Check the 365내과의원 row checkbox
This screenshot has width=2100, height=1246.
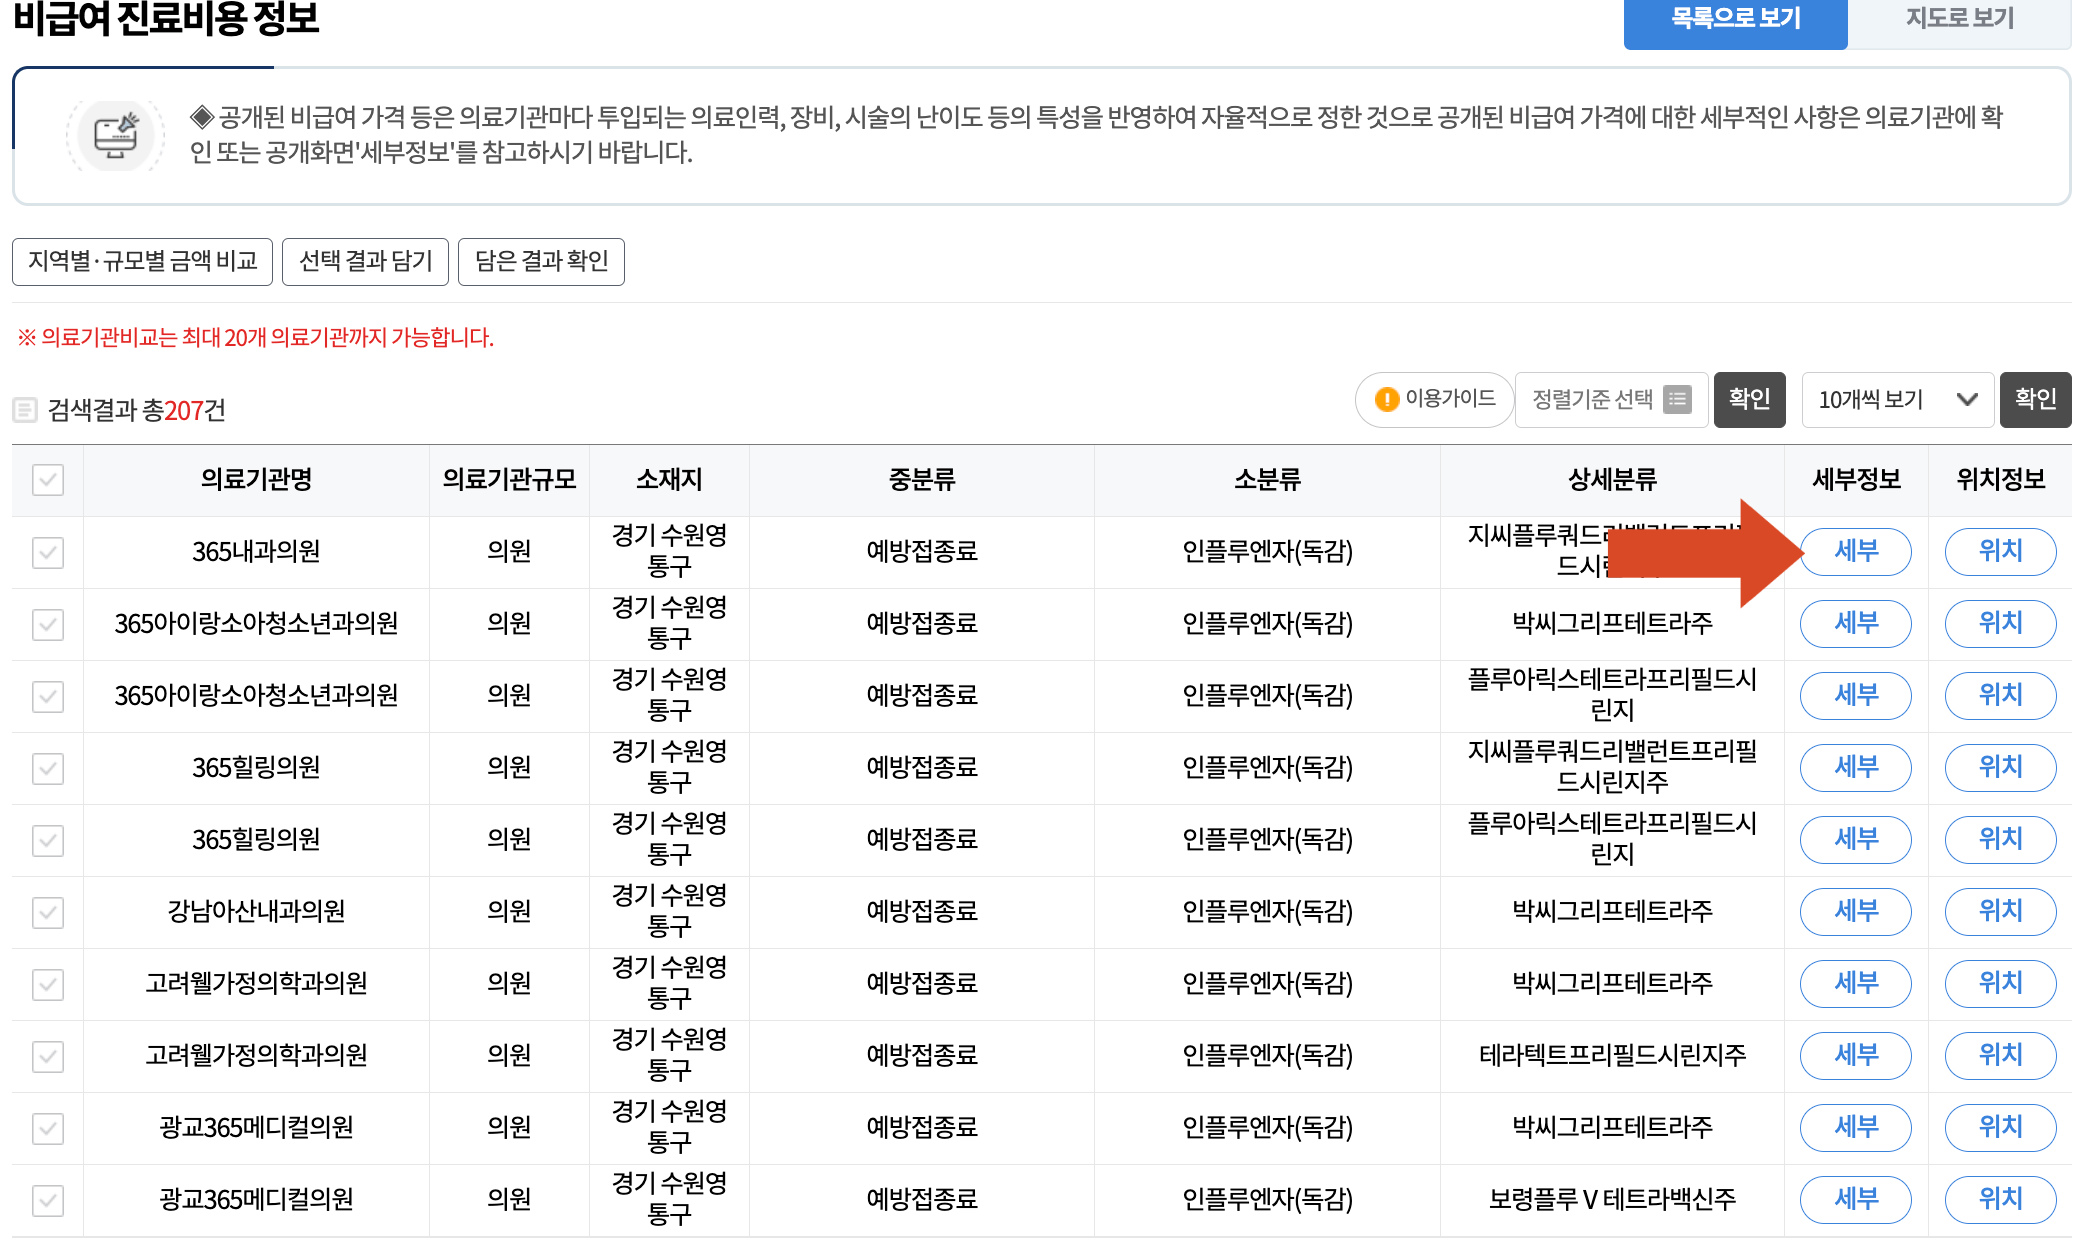click(48, 552)
